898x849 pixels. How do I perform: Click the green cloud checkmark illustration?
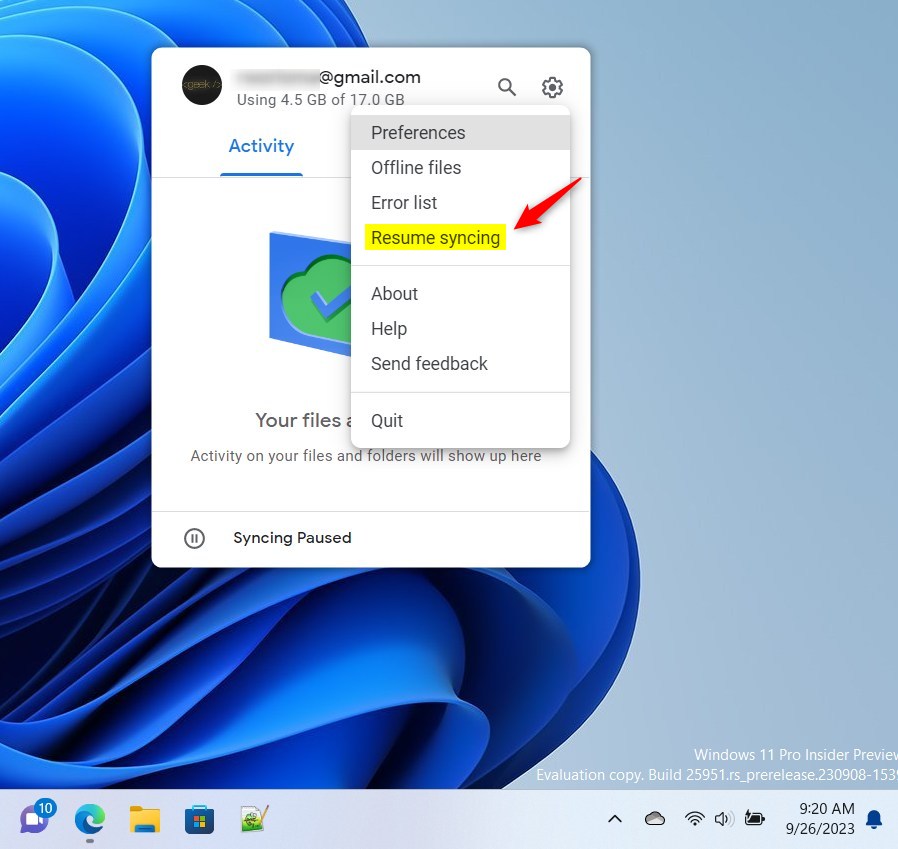[x=310, y=294]
